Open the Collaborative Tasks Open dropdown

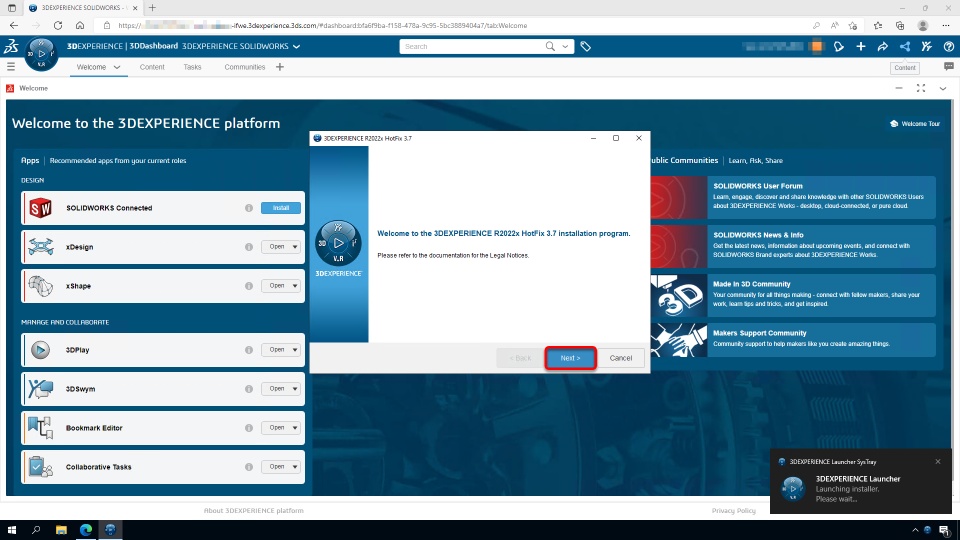294,467
